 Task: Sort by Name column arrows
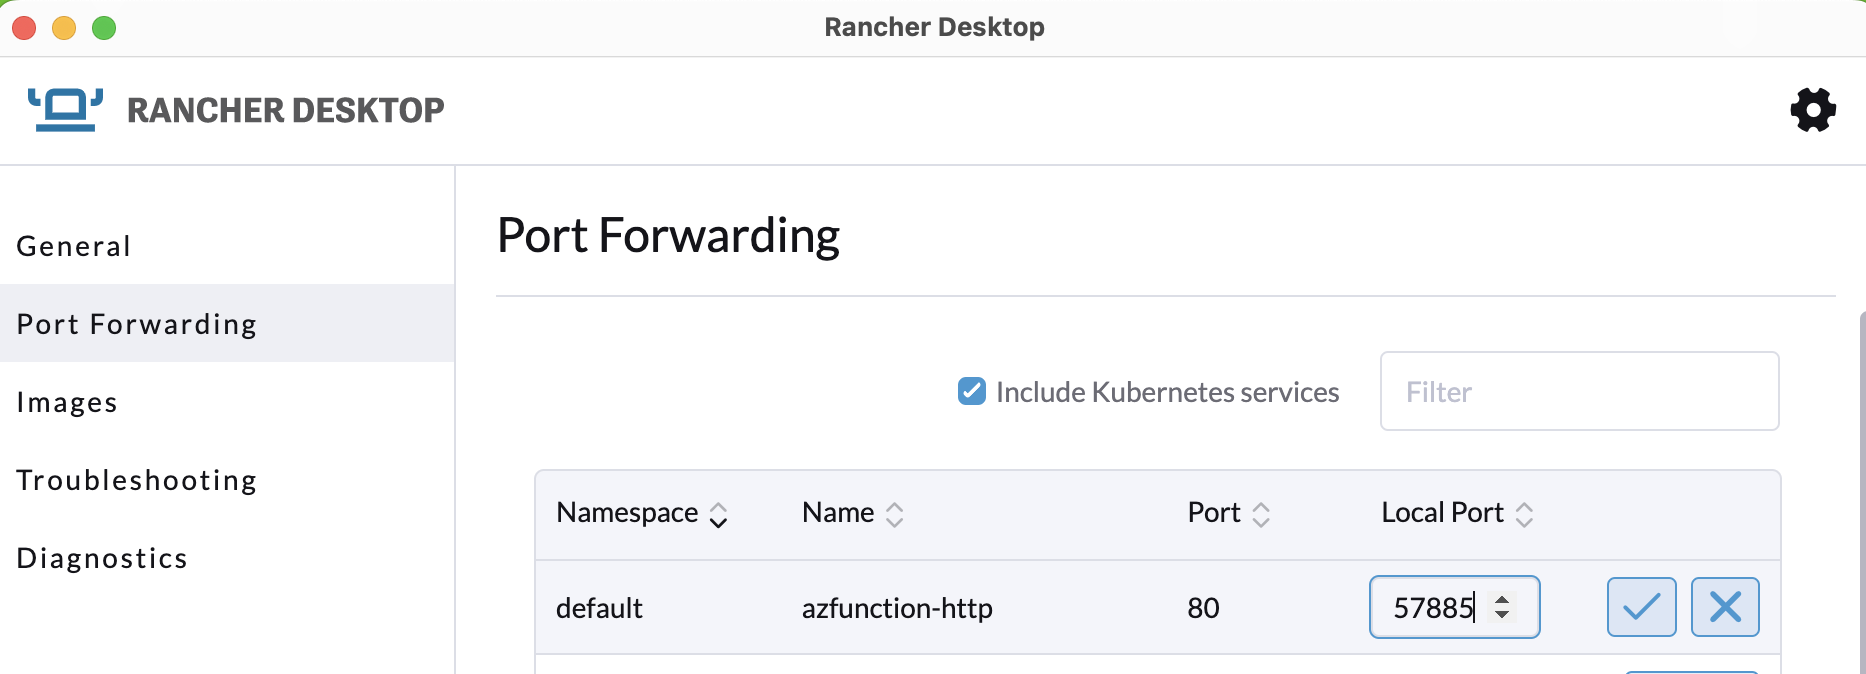pos(894,515)
